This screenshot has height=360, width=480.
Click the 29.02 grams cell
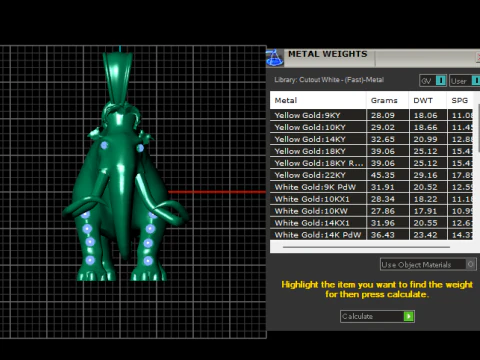point(387,127)
